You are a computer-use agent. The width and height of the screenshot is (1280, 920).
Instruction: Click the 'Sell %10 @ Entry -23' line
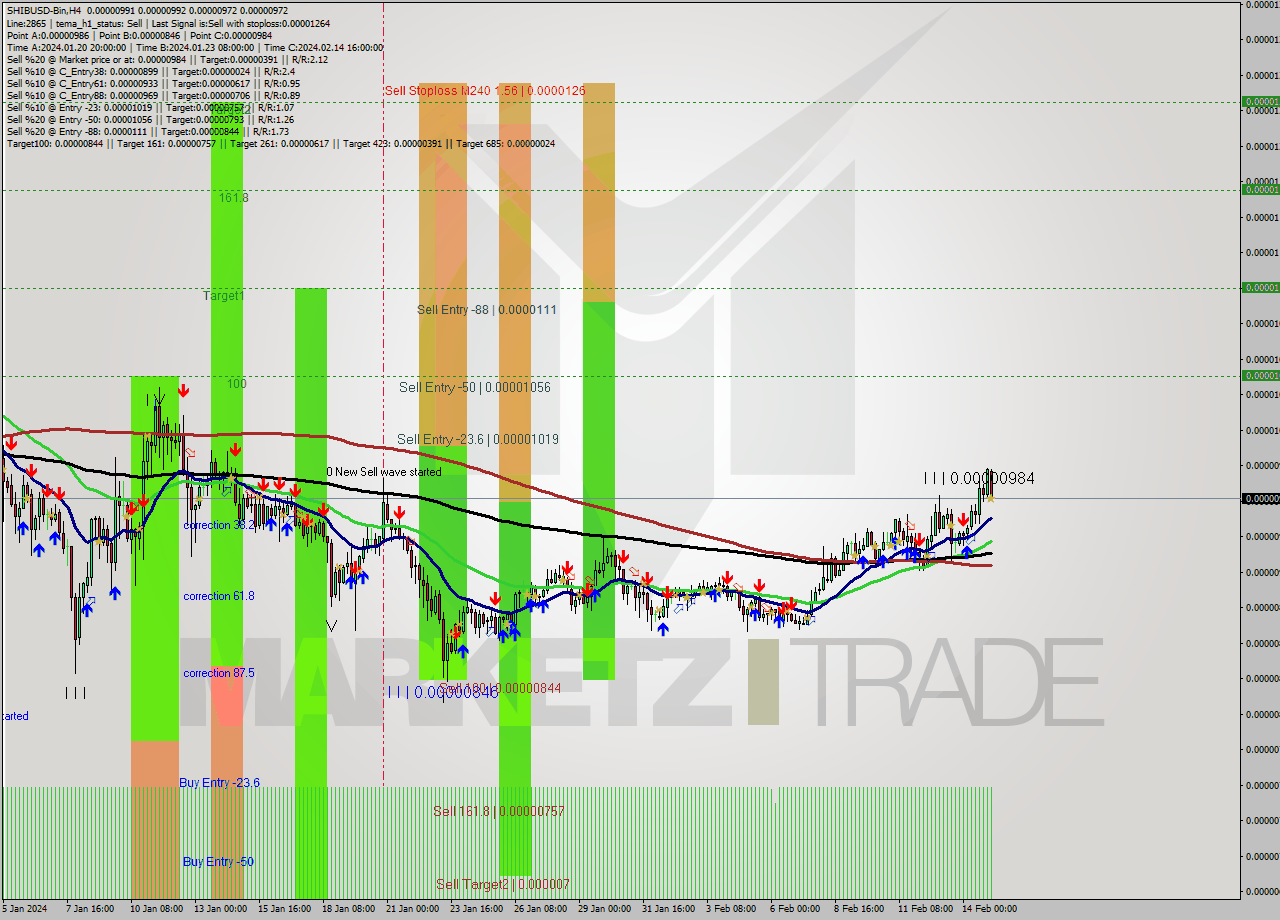click(x=150, y=107)
